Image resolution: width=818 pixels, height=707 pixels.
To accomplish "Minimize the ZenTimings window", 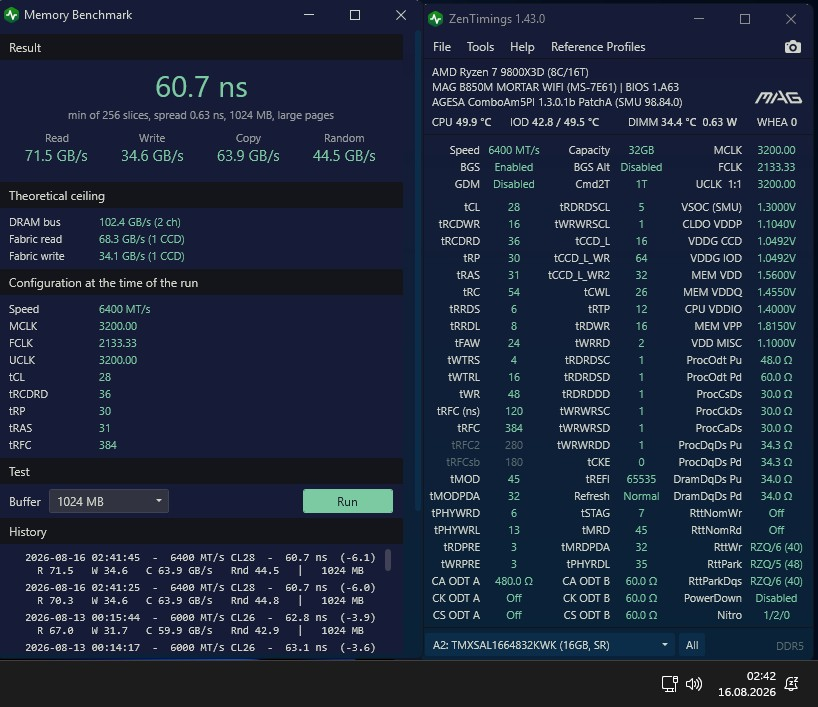I will (699, 19).
